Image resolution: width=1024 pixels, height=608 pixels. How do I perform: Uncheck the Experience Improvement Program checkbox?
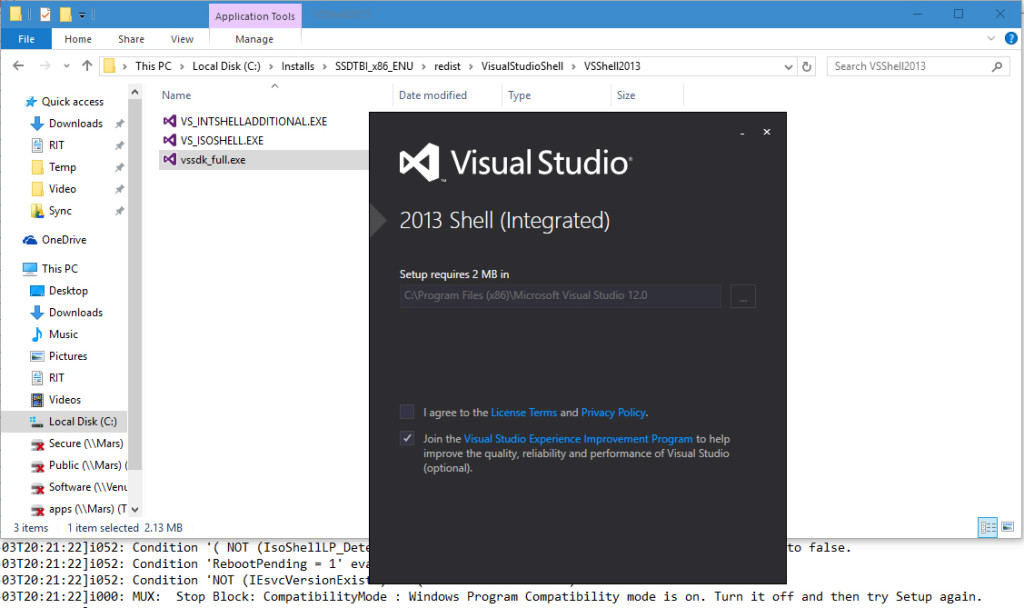pos(407,438)
